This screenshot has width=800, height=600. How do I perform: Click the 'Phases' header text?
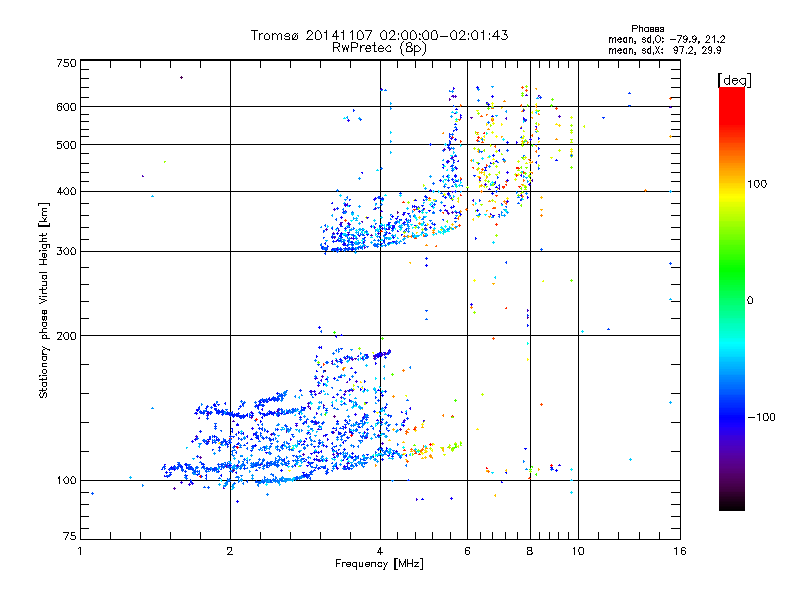click(647, 29)
